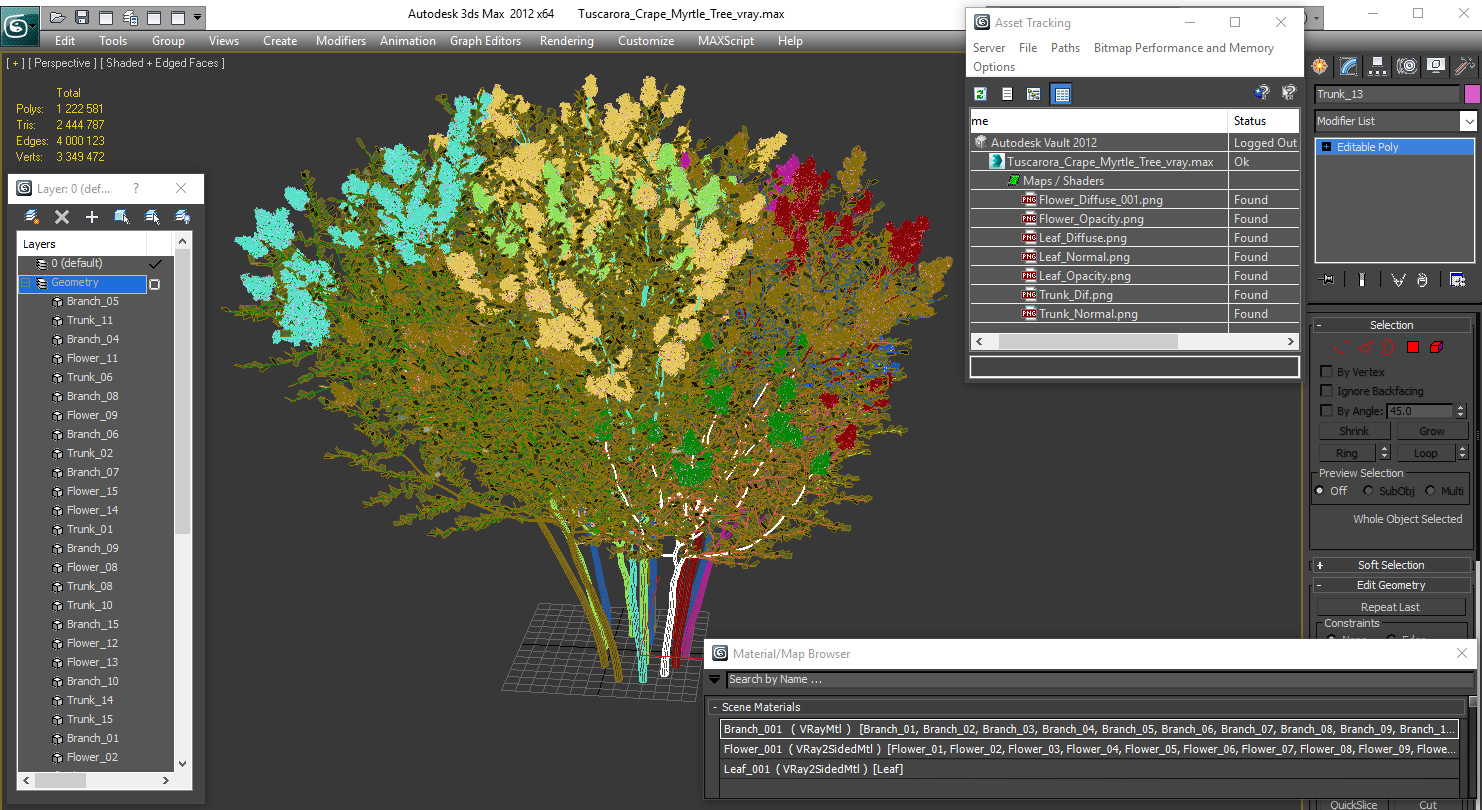Open the Modifier List dropdown
Viewport: 1482px width, 810px height.
(x=1468, y=121)
